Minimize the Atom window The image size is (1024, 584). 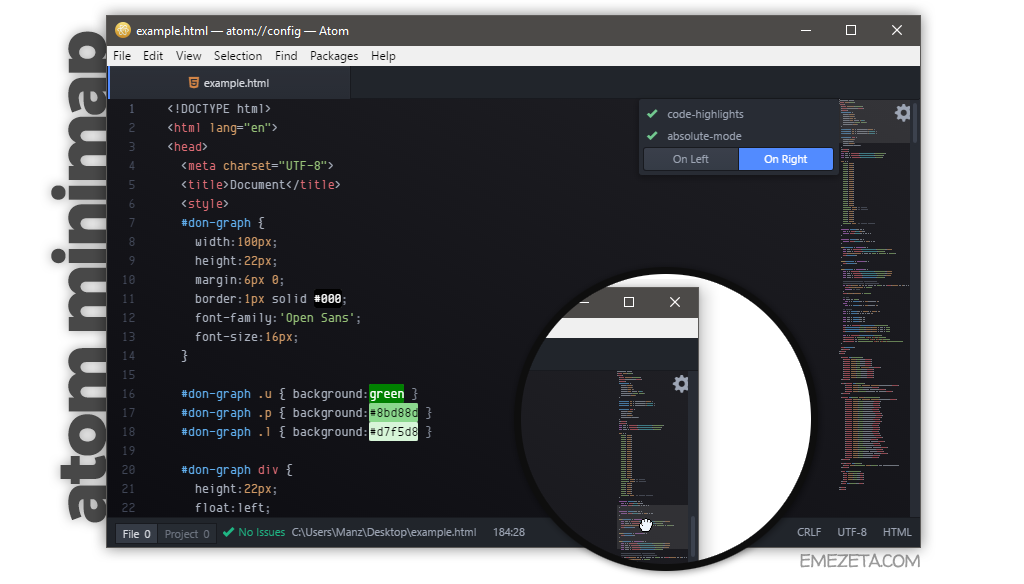tap(806, 30)
